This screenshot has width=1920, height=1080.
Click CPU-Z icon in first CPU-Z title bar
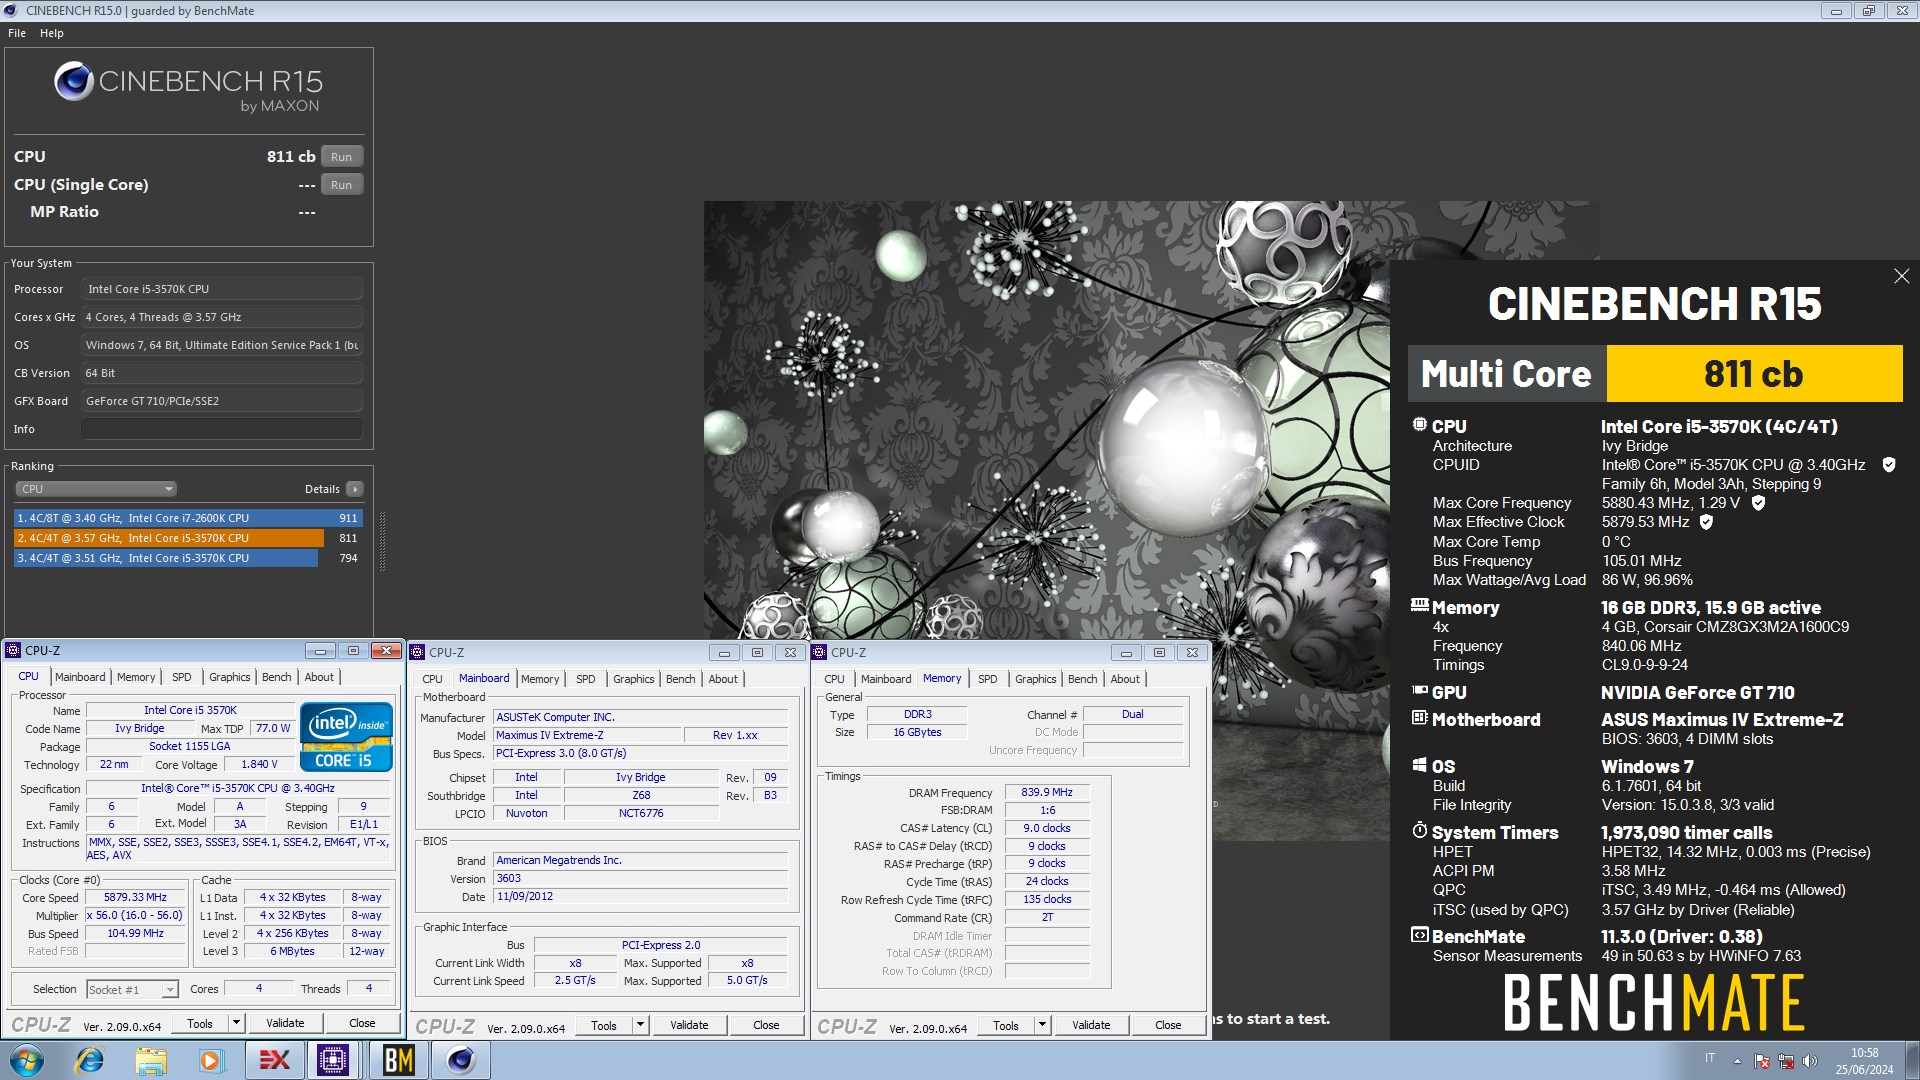click(14, 650)
